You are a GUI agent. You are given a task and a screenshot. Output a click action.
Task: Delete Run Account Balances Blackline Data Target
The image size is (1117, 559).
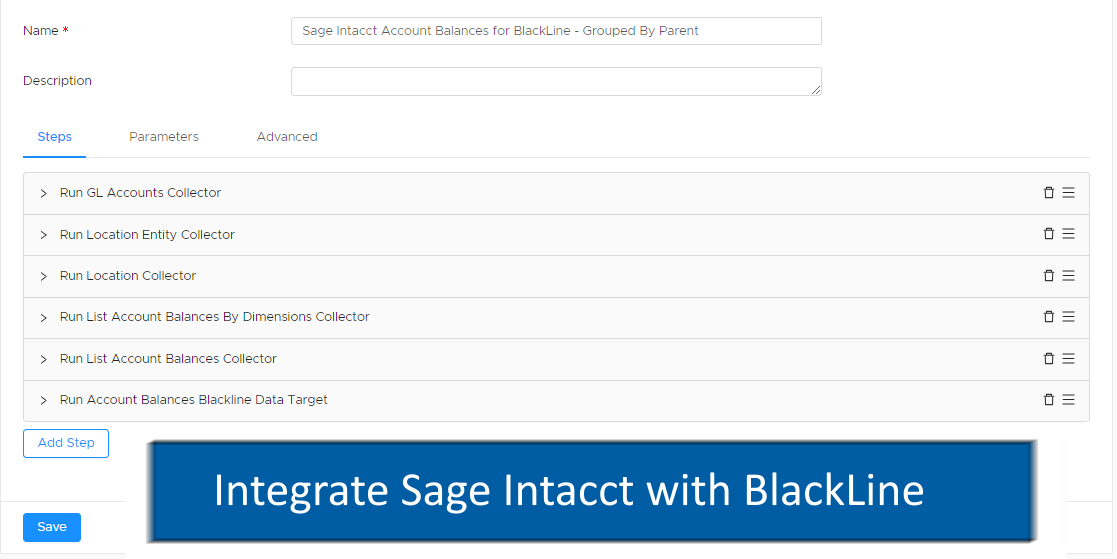point(1048,400)
